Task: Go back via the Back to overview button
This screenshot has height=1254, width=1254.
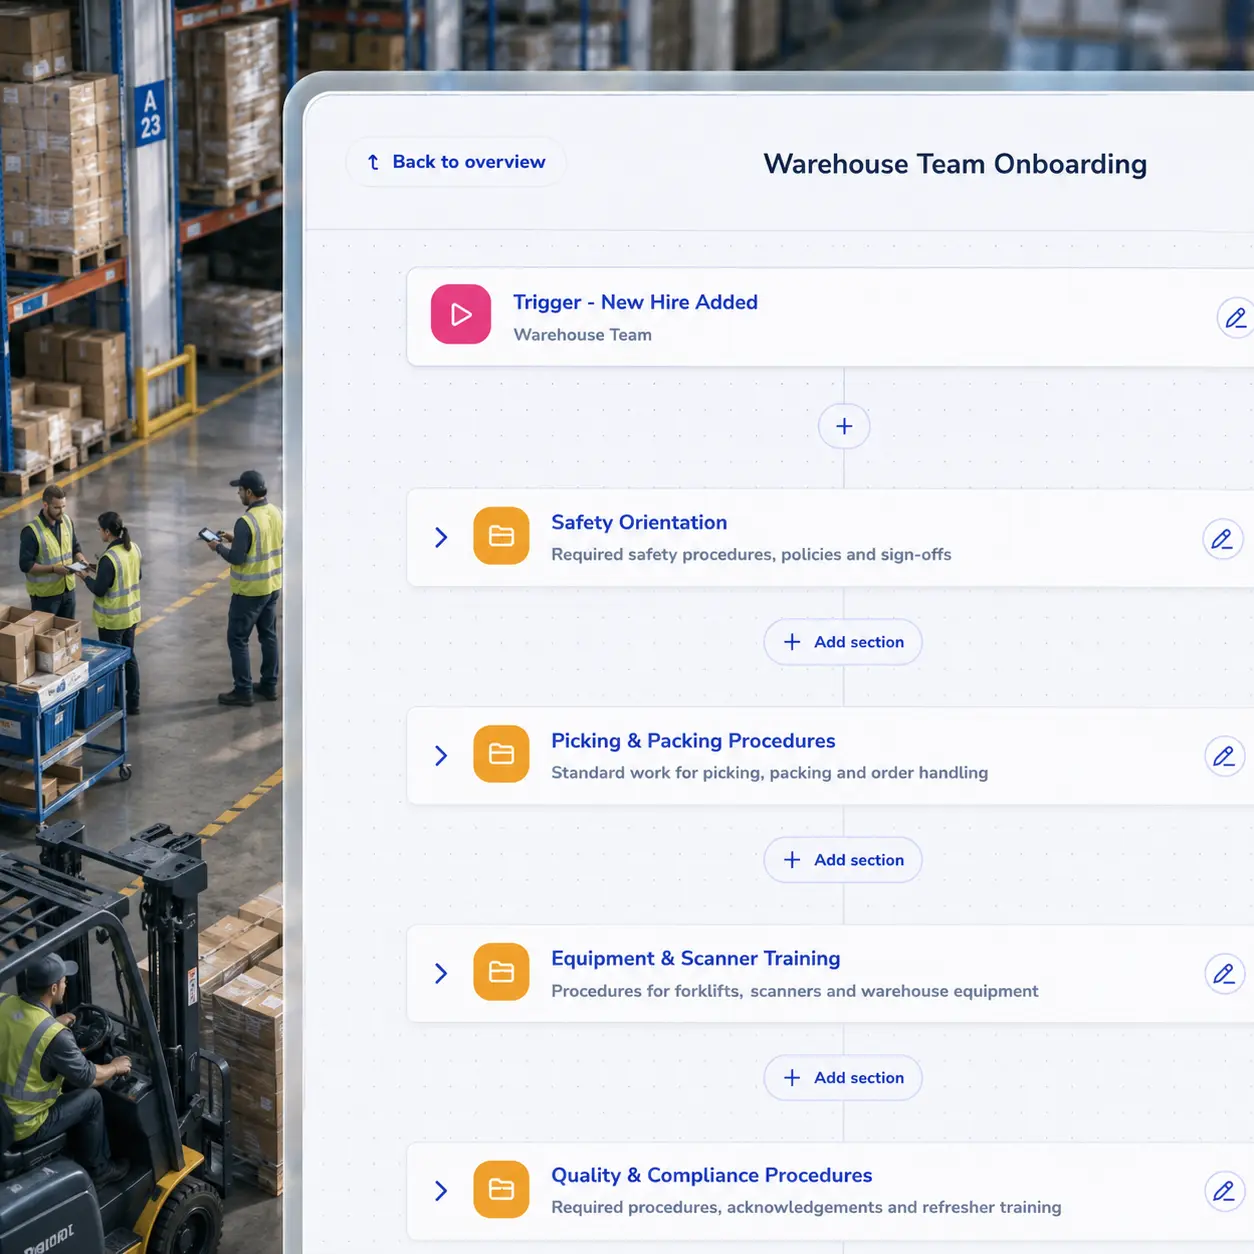Action: point(456,162)
